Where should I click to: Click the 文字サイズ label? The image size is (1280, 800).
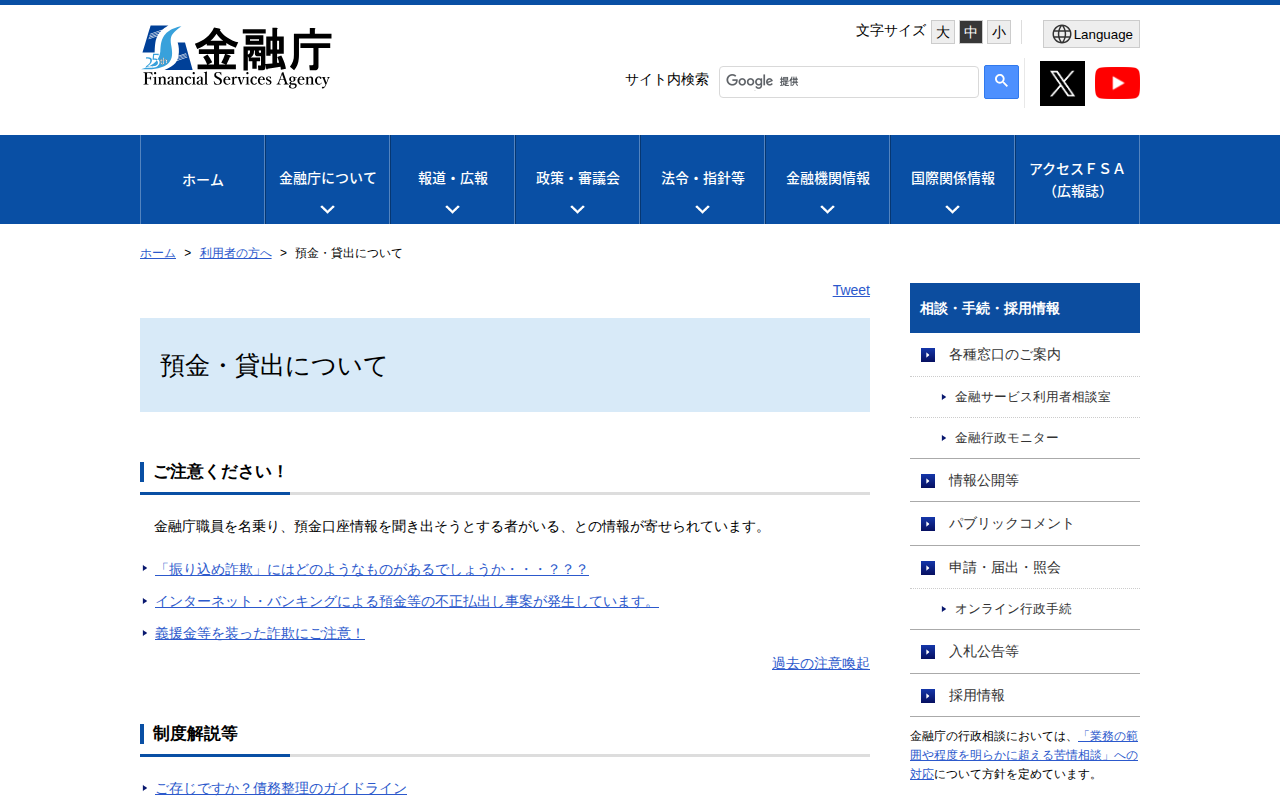click(x=891, y=31)
